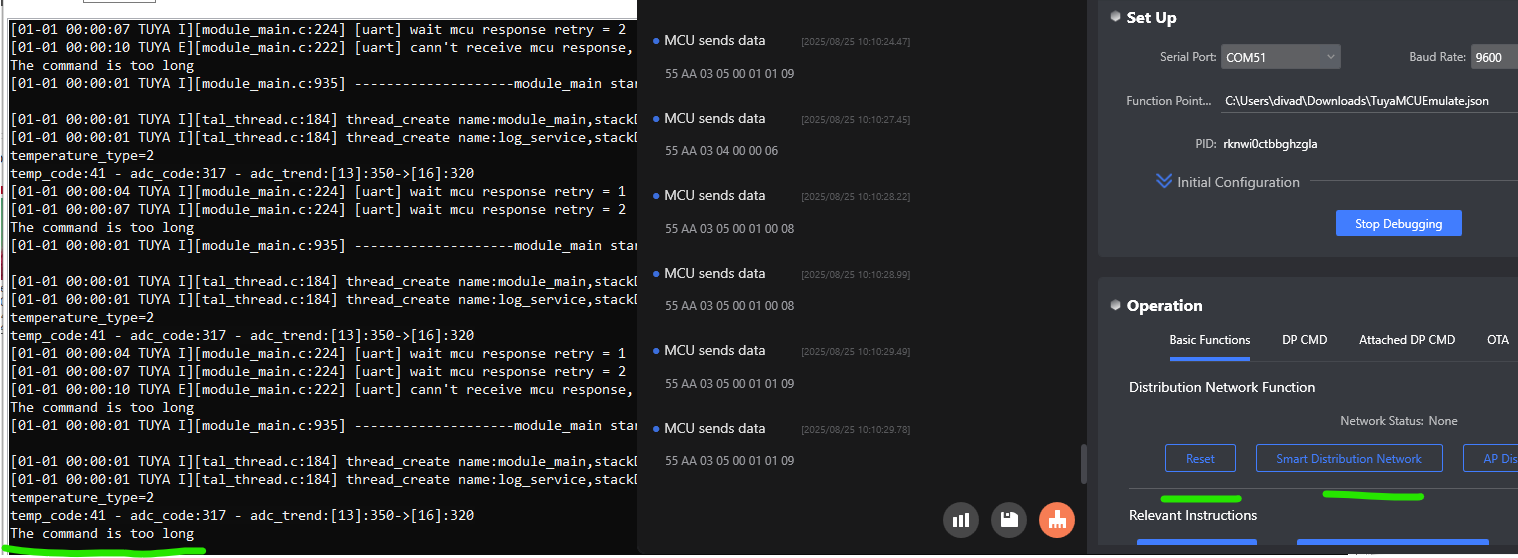Switch to the Basic Functions tab
This screenshot has height=558, width=1518.
tap(1209, 340)
